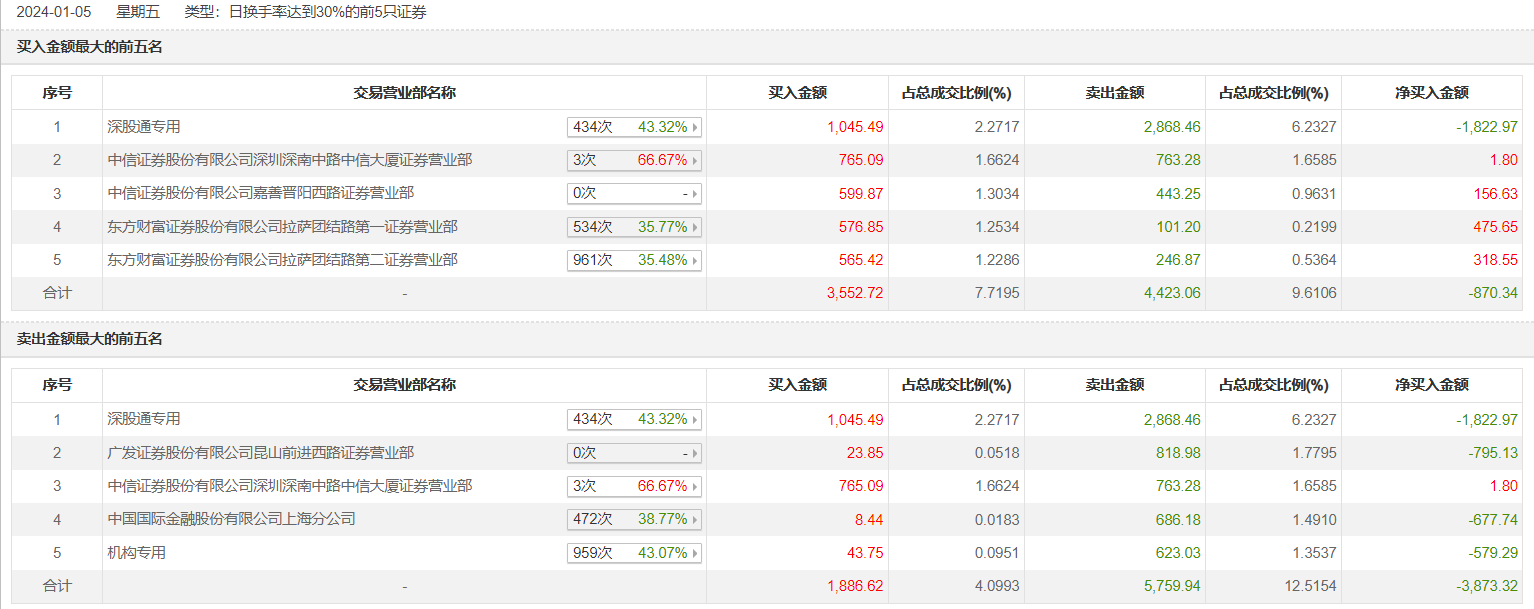This screenshot has width=1534, height=609.
Task: Open 深股通专用 link in buy table
Action: coord(144,127)
